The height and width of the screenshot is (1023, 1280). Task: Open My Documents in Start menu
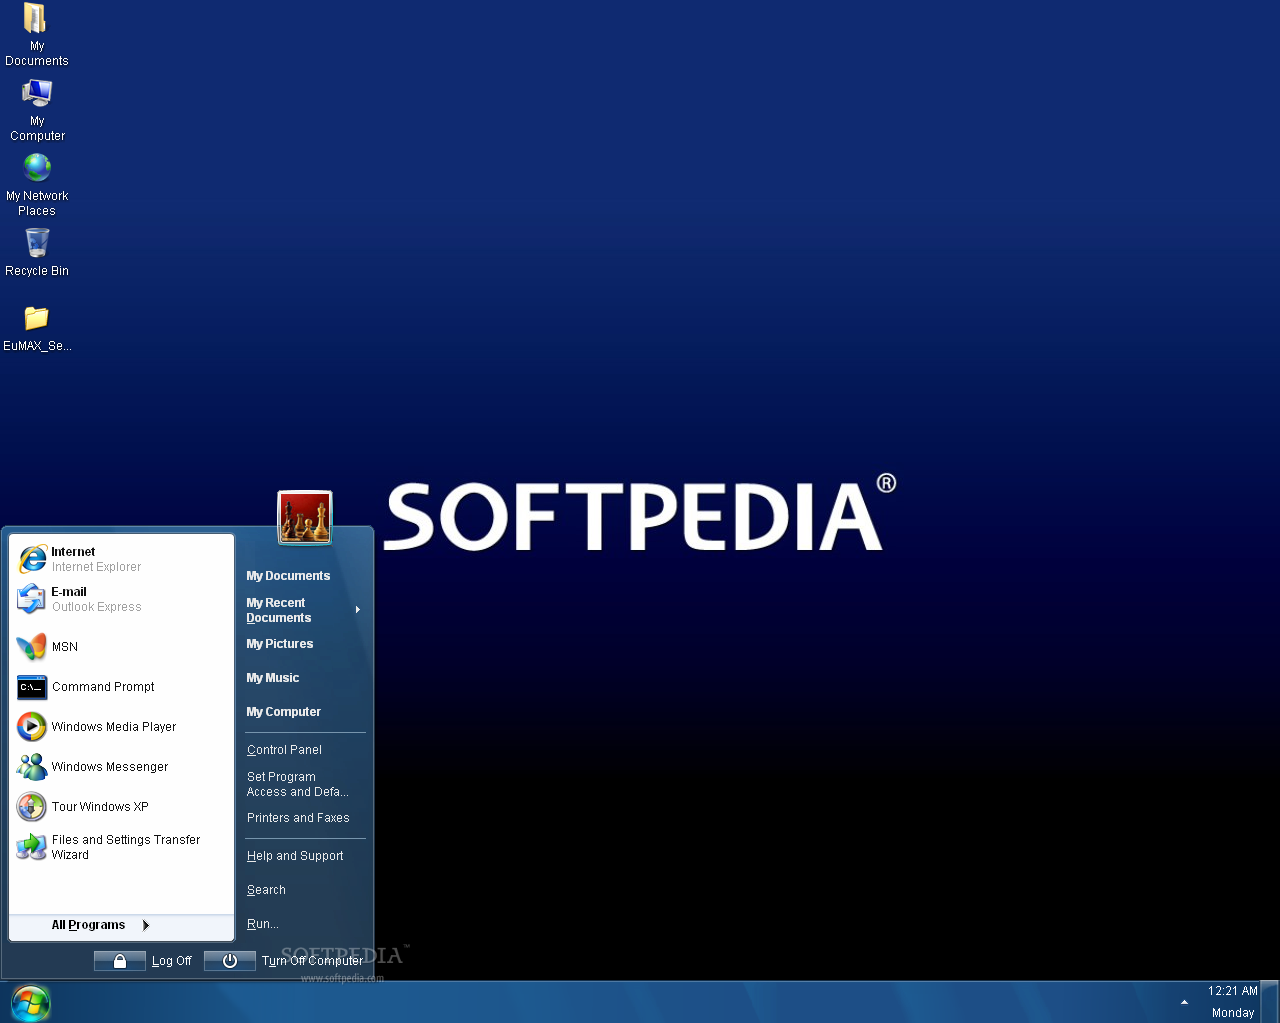[x=288, y=576]
